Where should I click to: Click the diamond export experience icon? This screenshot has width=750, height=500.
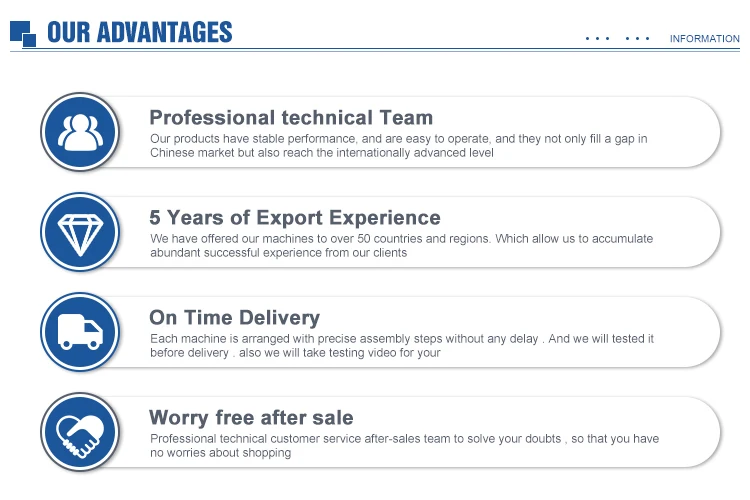80,232
